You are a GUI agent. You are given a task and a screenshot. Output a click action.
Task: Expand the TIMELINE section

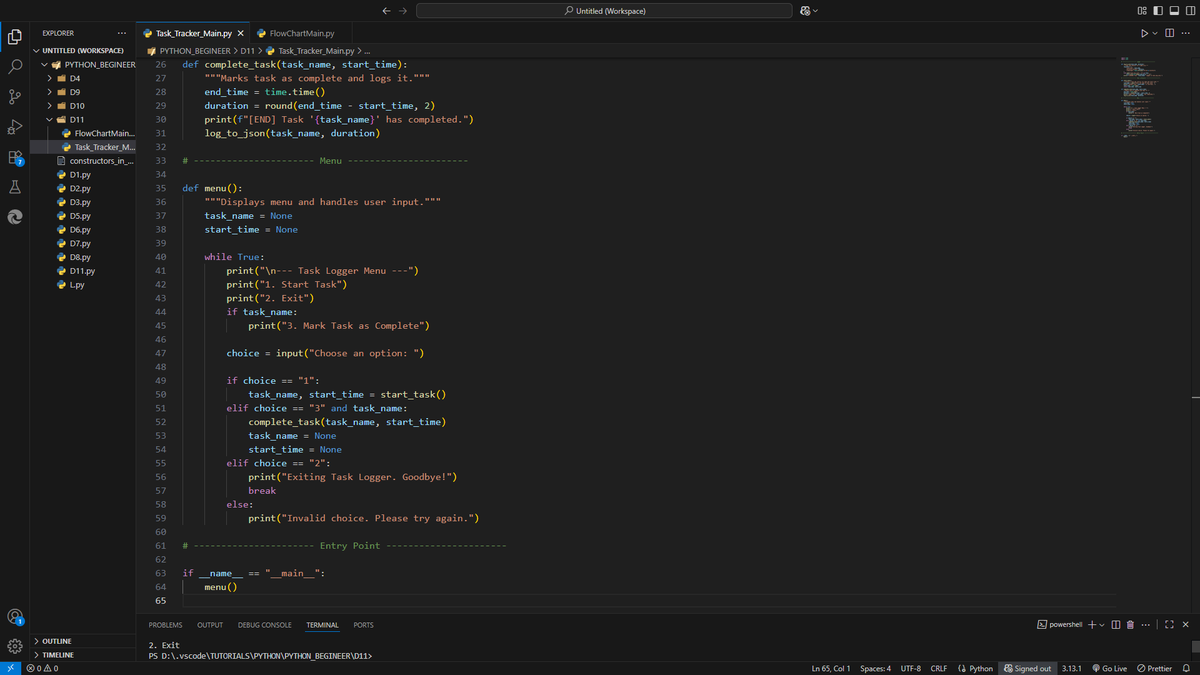click(x=57, y=655)
